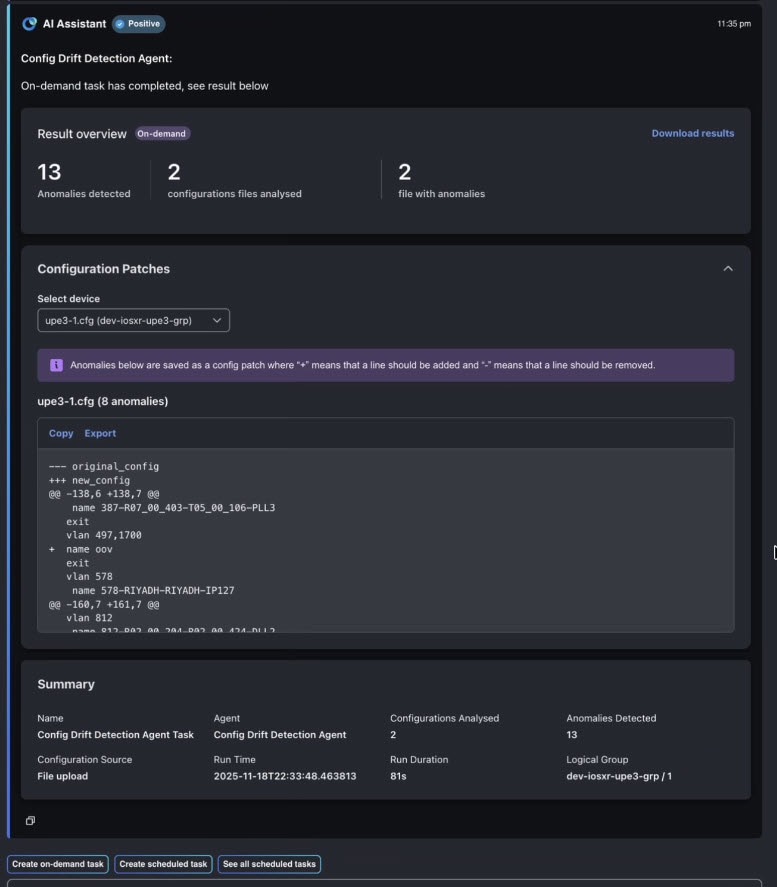The height and width of the screenshot is (887, 777).
Task: Export the config patch
Action: [100, 433]
